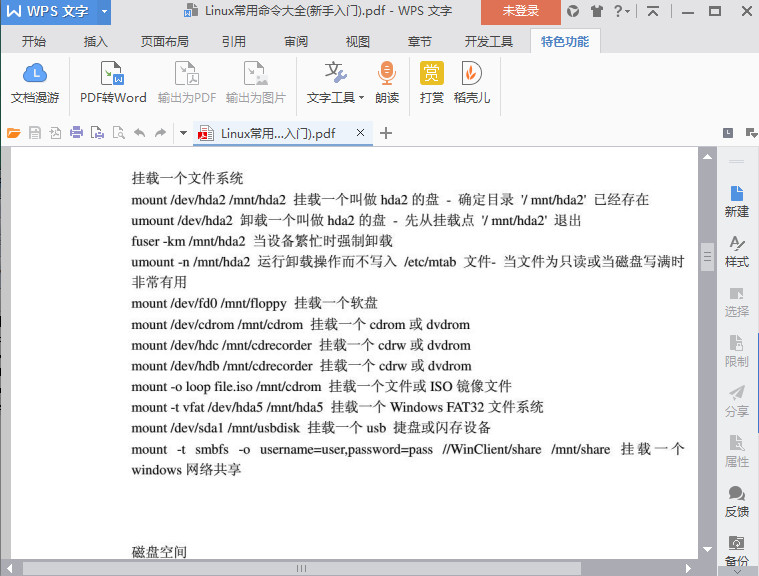
Task: Click the heading 挂载一个文件系统
Action: 187,179
